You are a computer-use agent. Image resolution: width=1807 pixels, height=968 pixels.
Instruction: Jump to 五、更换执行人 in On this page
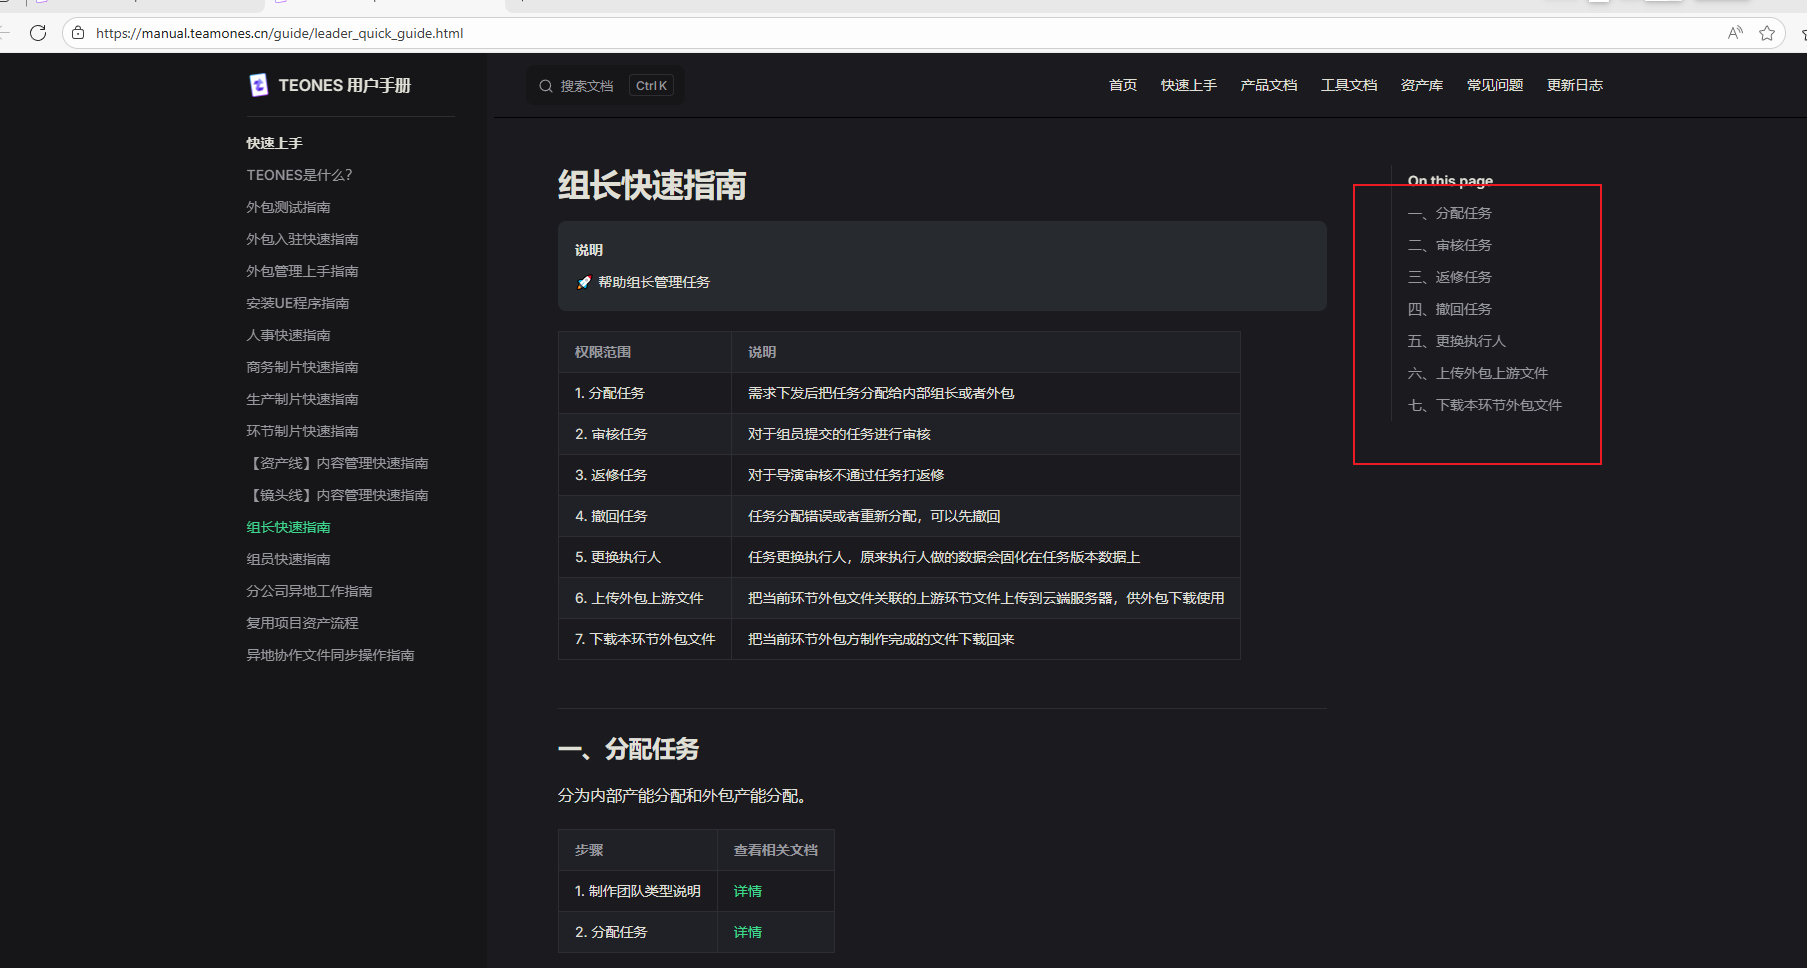point(1456,341)
